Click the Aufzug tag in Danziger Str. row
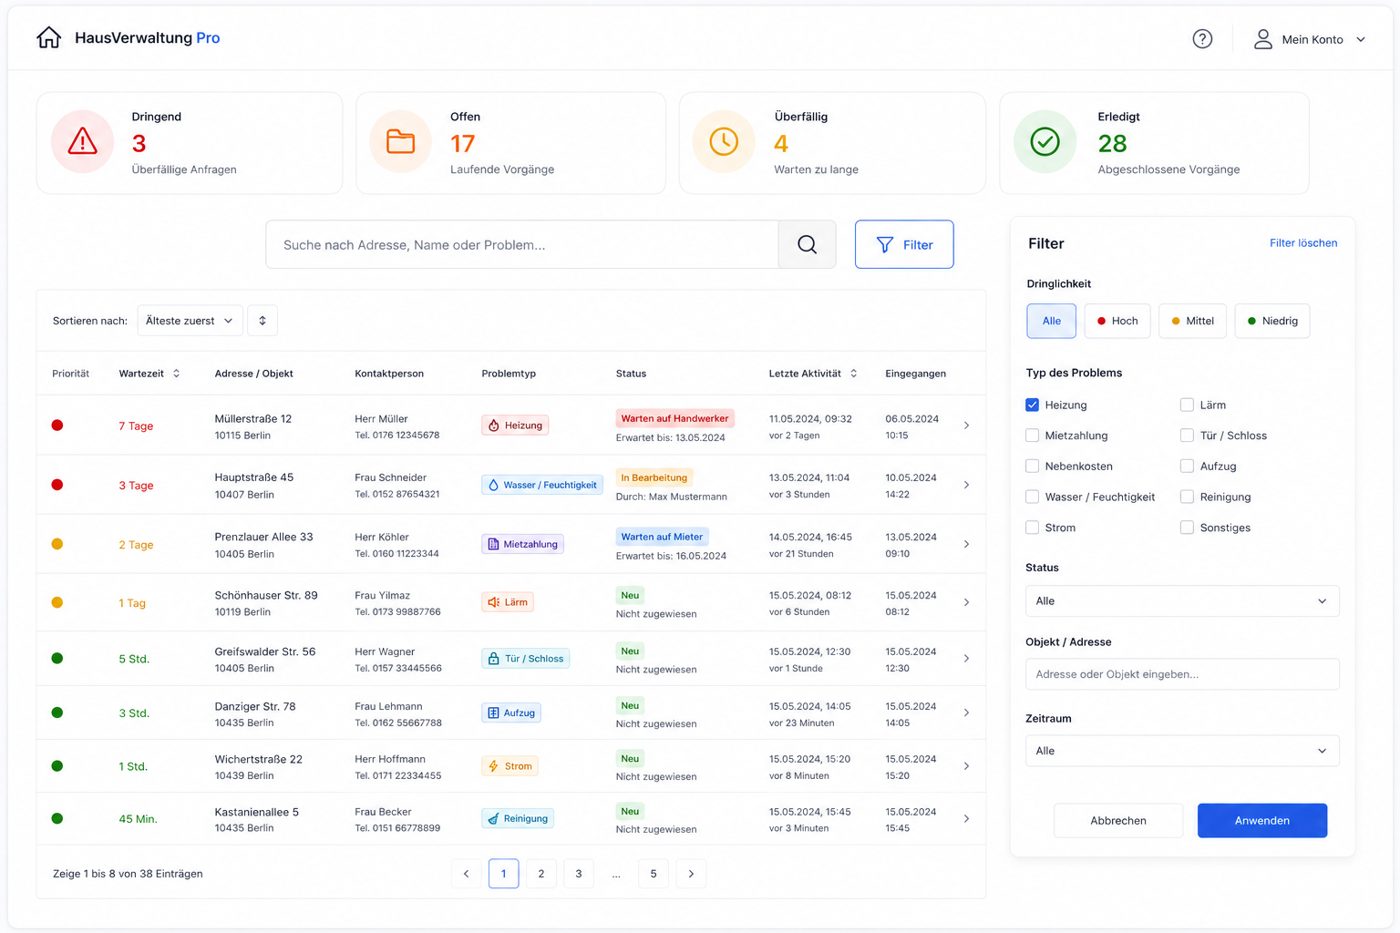Image resolution: width=1400 pixels, height=933 pixels. [512, 713]
